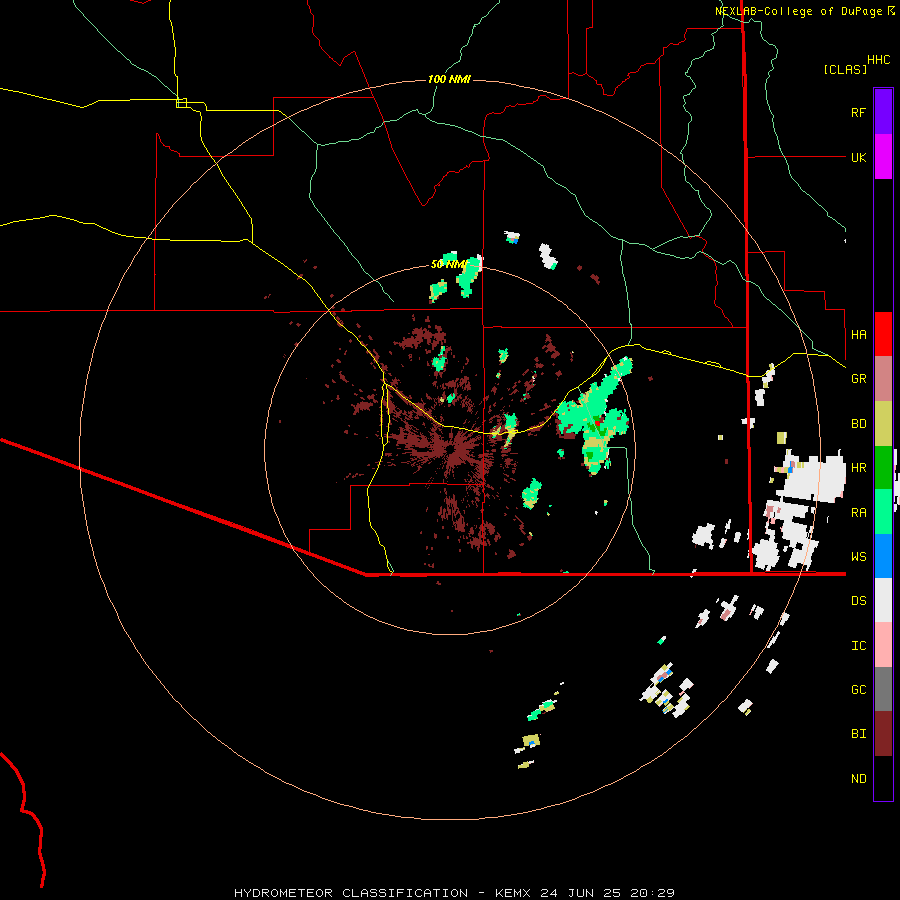Viewport: 900px width, 900px height.
Task: Click the RA legend label
Action: tap(858, 512)
